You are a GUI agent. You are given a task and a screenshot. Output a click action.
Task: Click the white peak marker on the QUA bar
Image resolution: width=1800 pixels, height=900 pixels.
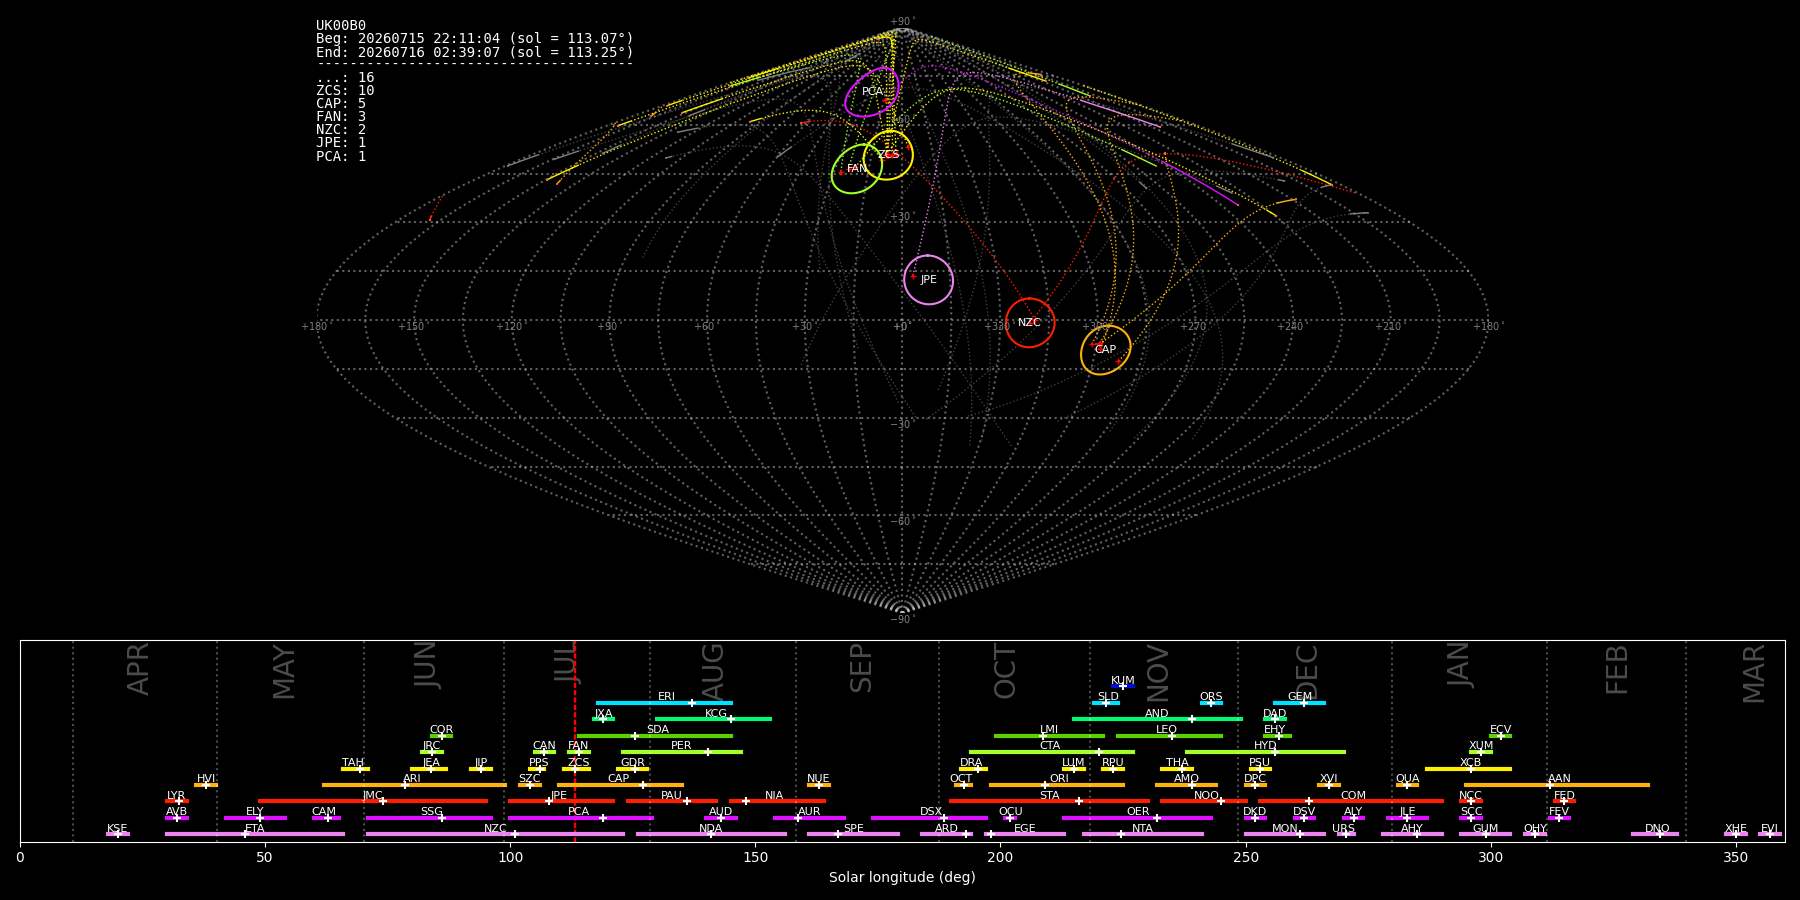(1407, 785)
